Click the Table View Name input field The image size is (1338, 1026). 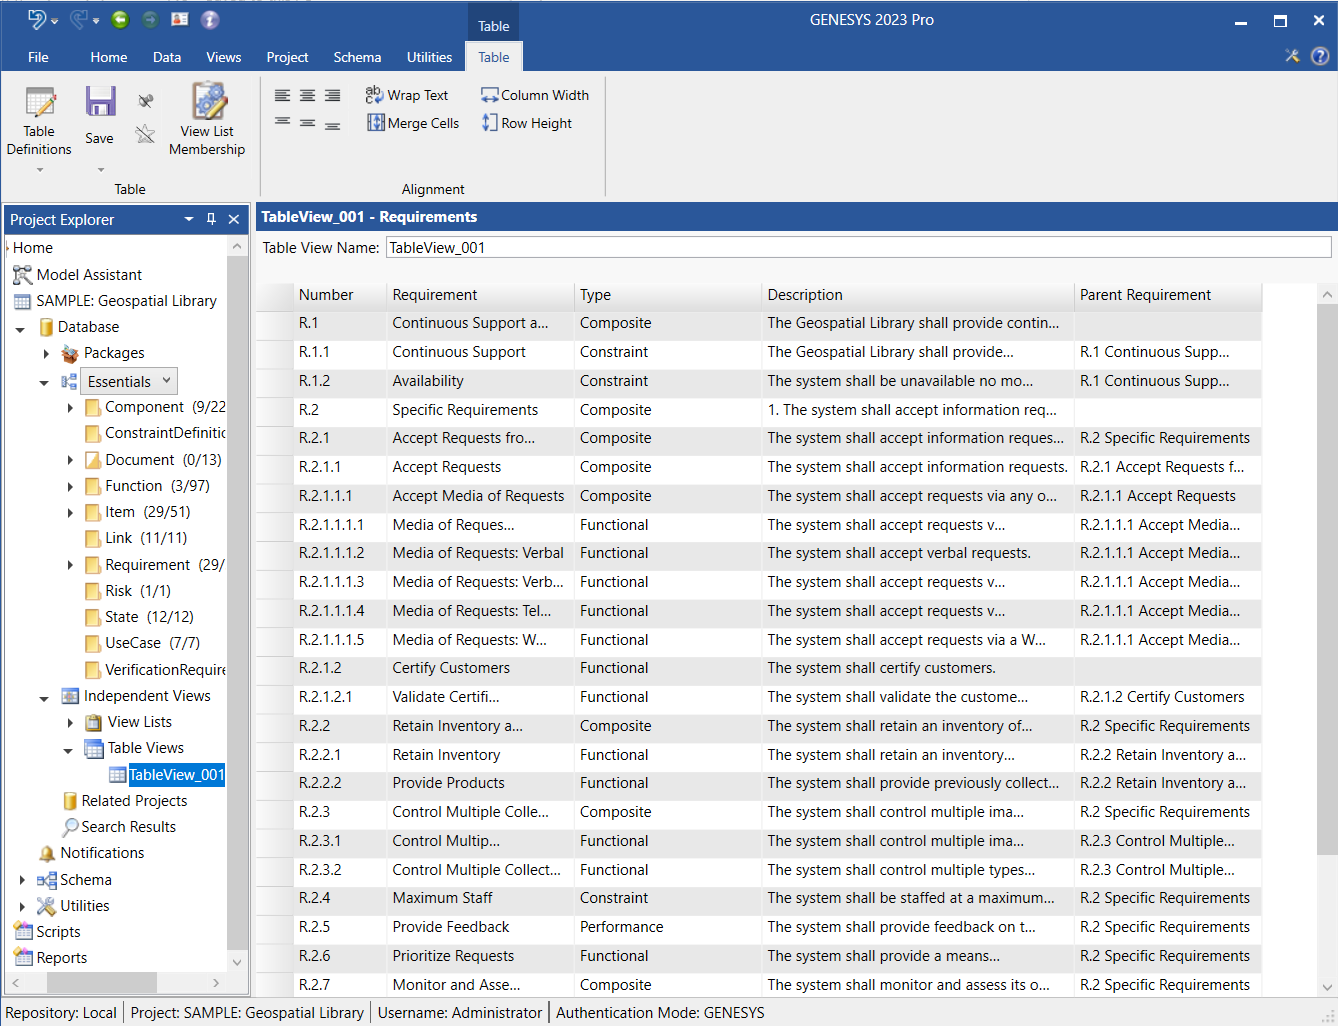857,248
